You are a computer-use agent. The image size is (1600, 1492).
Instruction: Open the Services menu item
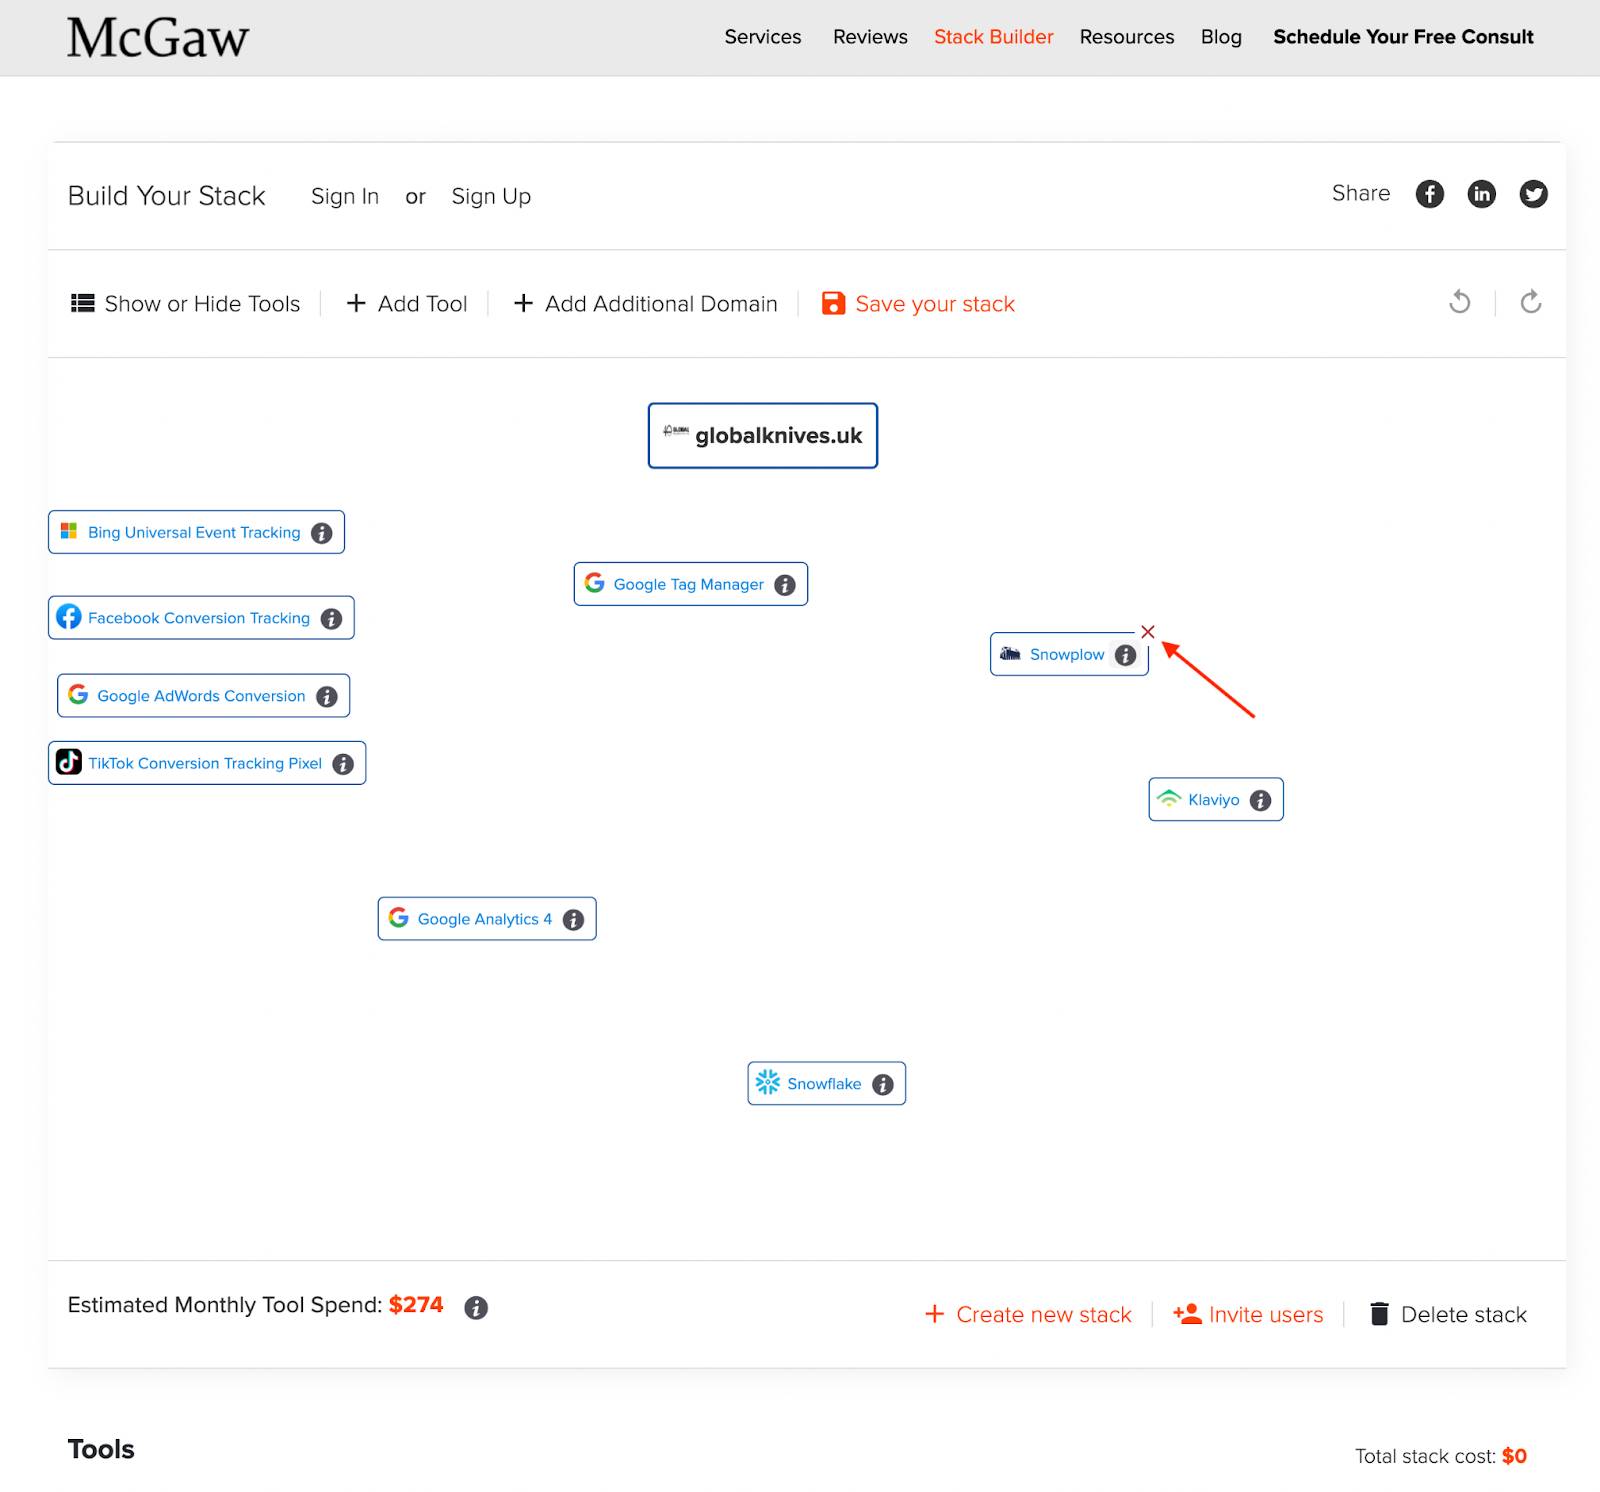(762, 37)
